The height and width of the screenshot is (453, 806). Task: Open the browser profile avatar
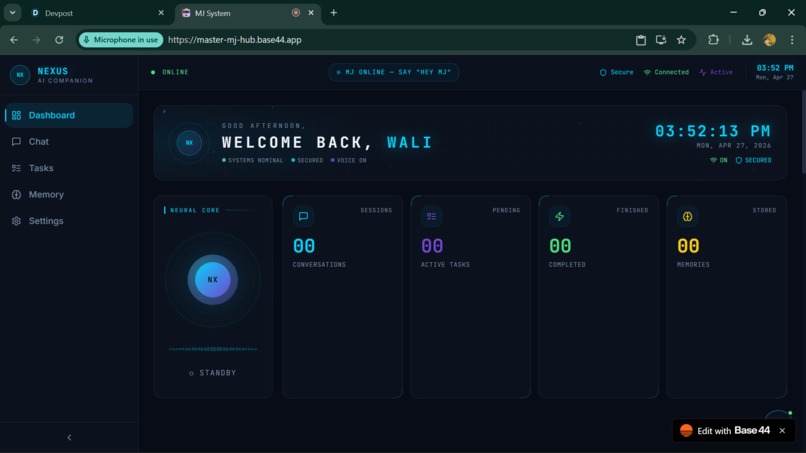(770, 40)
